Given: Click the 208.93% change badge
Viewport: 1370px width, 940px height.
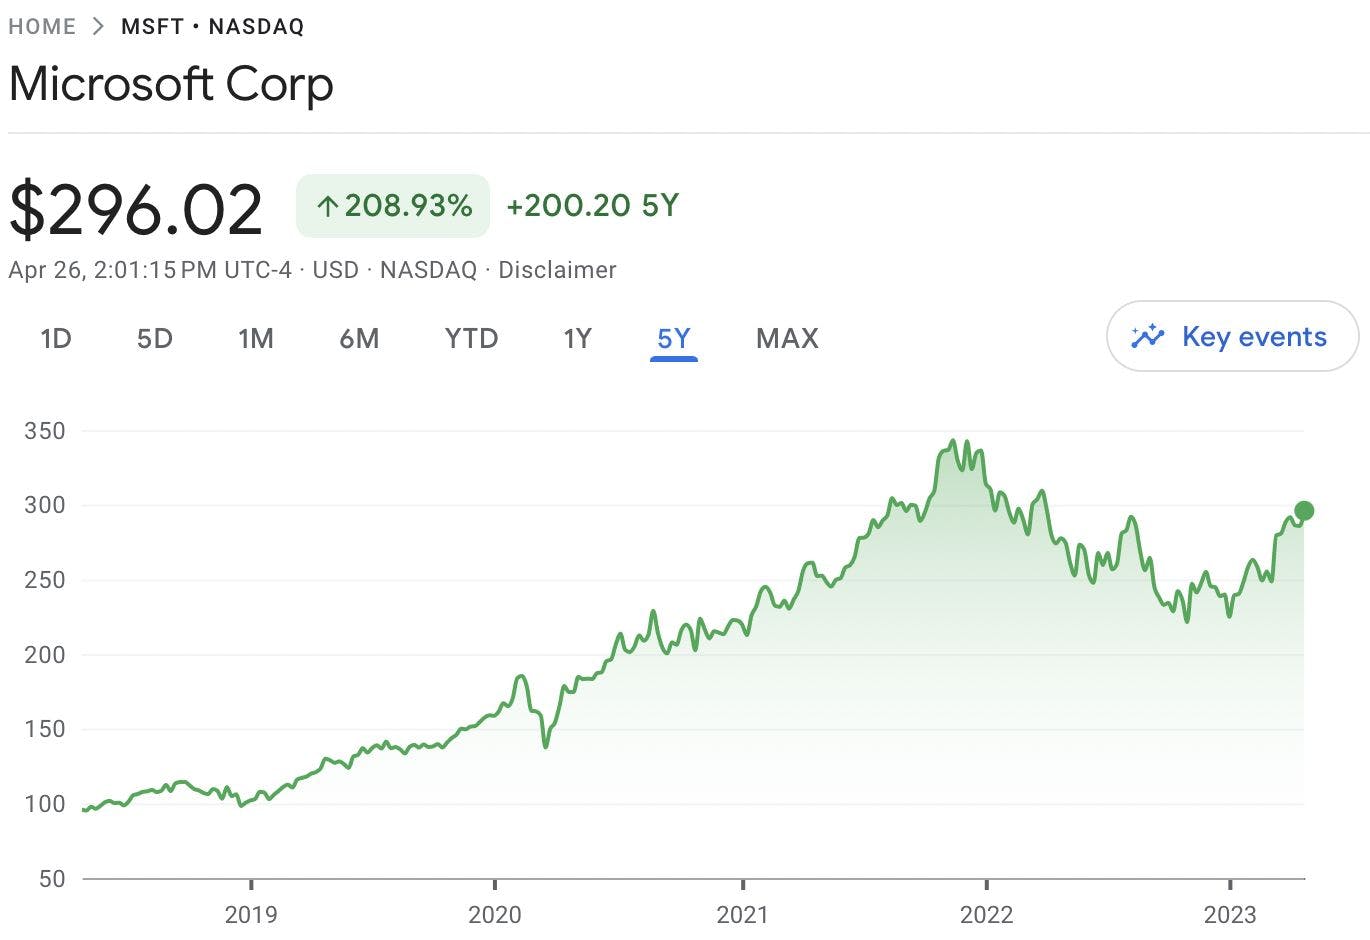Looking at the screenshot, I should click(x=393, y=206).
